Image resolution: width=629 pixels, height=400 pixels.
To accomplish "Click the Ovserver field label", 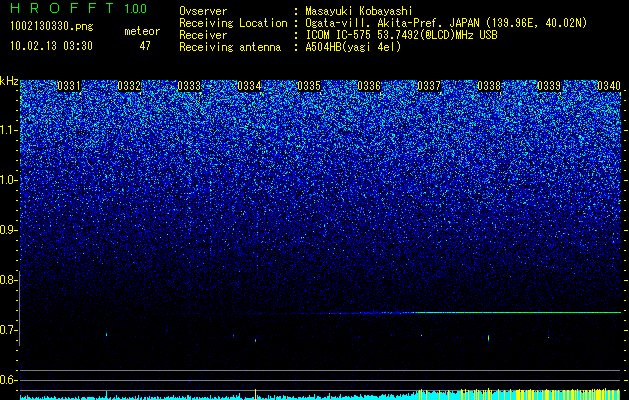I will [203, 11].
